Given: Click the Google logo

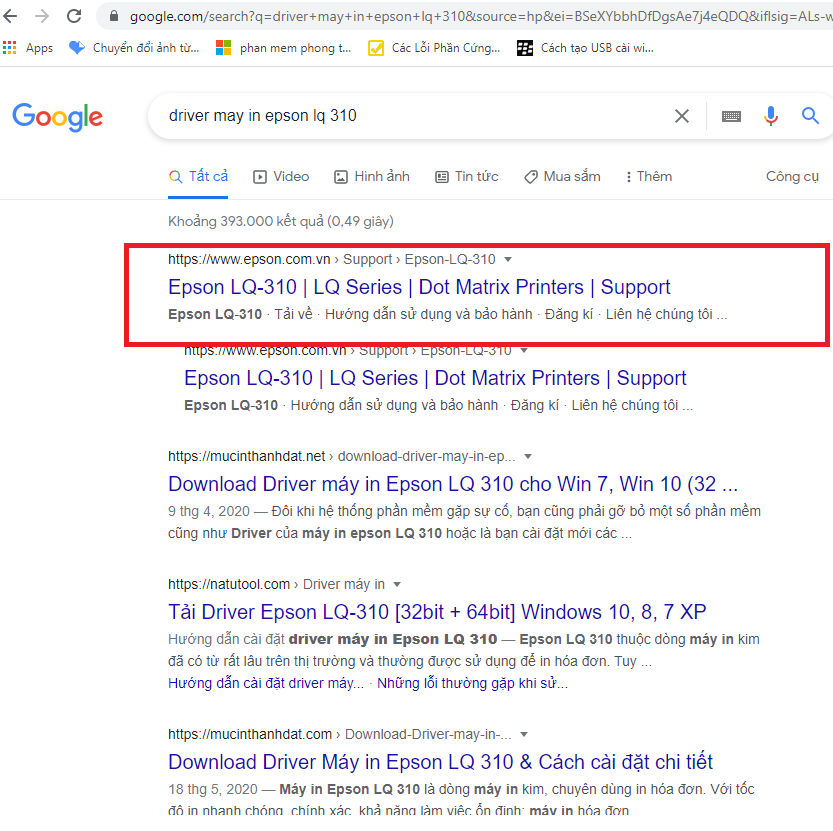Looking at the screenshot, I should 57,116.
